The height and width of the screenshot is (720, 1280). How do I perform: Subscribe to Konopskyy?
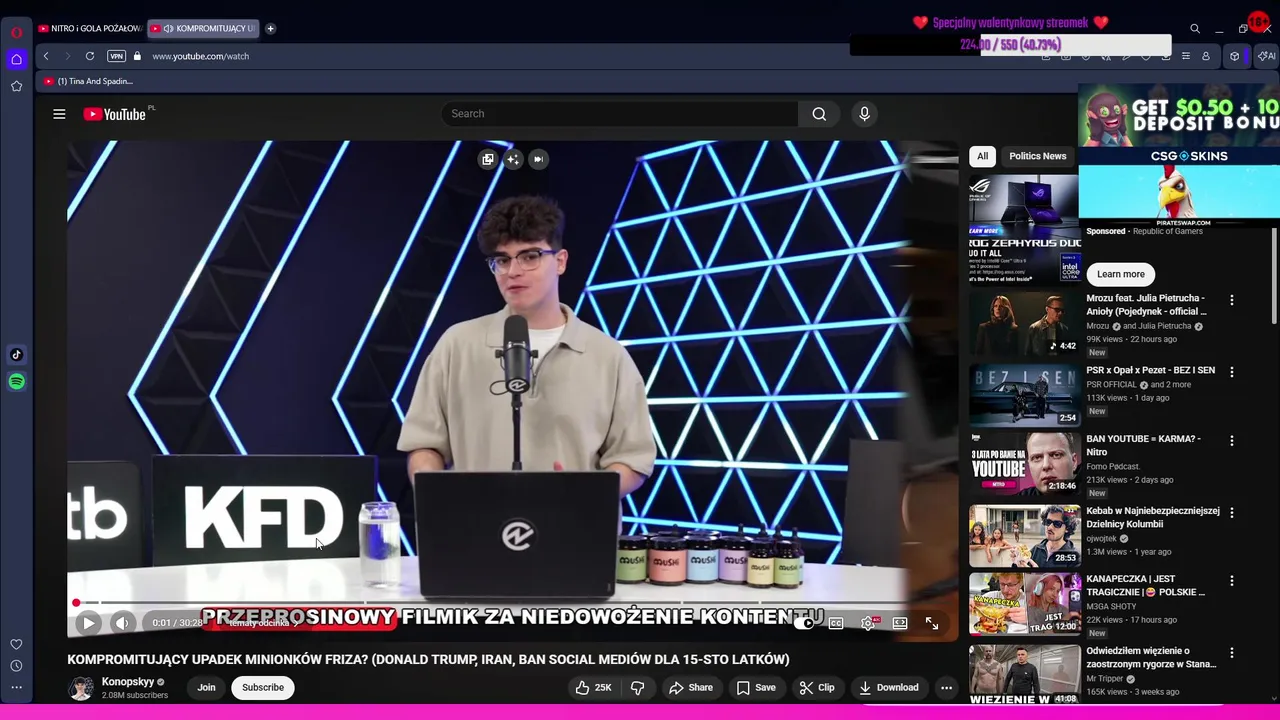[x=263, y=687]
